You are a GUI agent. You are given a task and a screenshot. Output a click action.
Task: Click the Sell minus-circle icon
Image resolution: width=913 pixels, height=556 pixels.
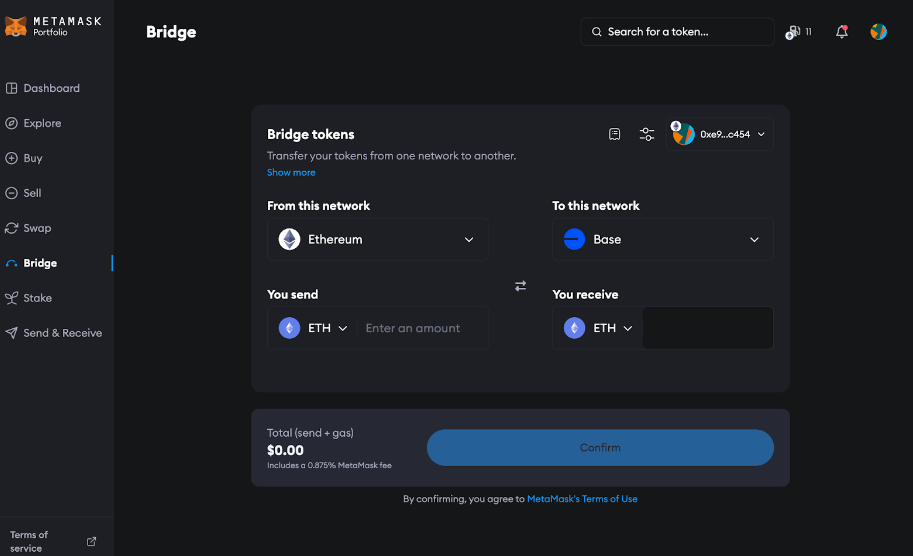pyautogui.click(x=11, y=193)
